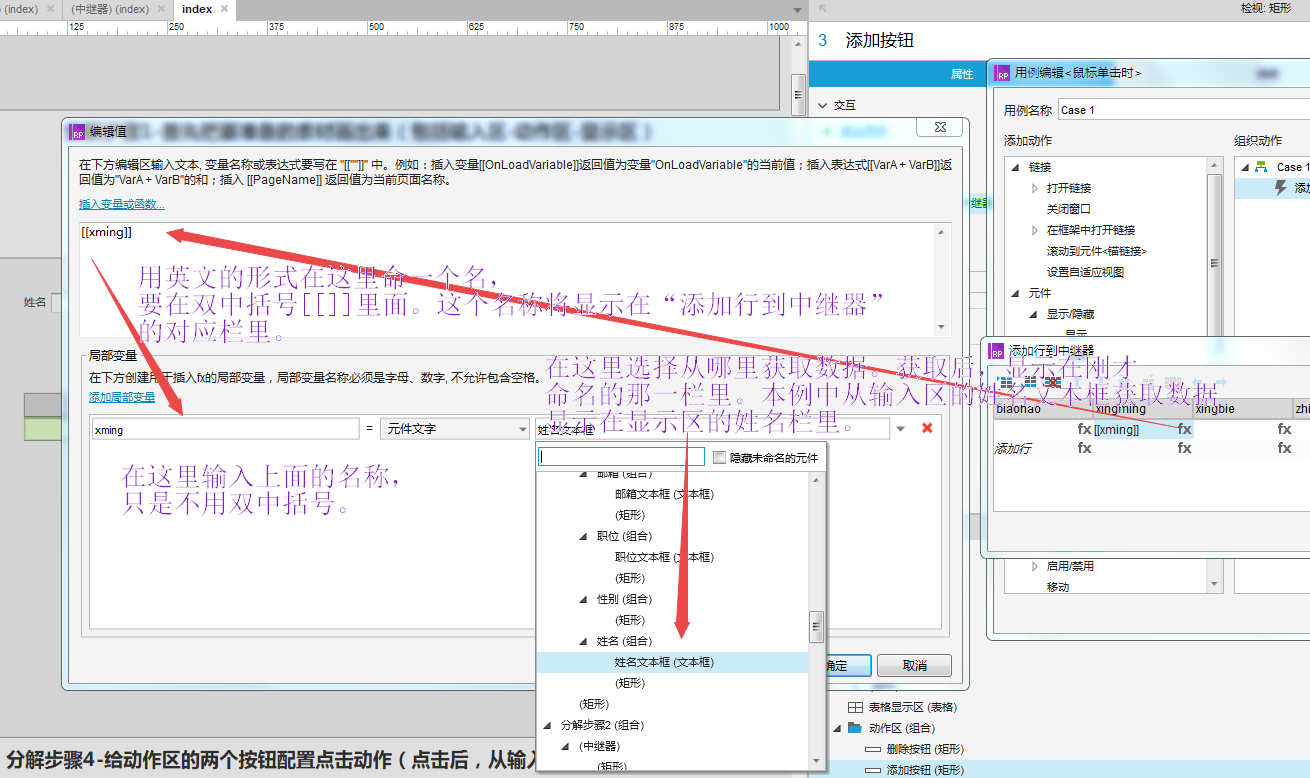Collapse 性别 (组合) group in list
This screenshot has height=778, width=1310.
(x=583, y=599)
